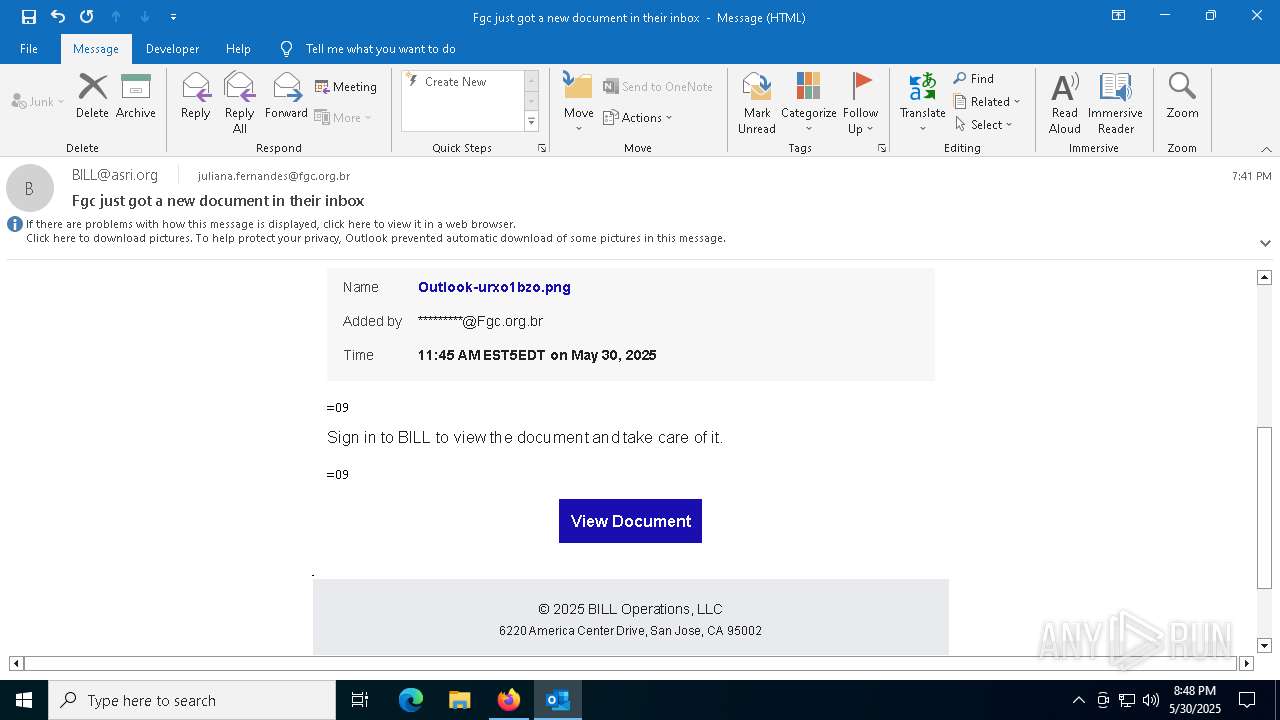Open the More respond options dropdown

343,117
